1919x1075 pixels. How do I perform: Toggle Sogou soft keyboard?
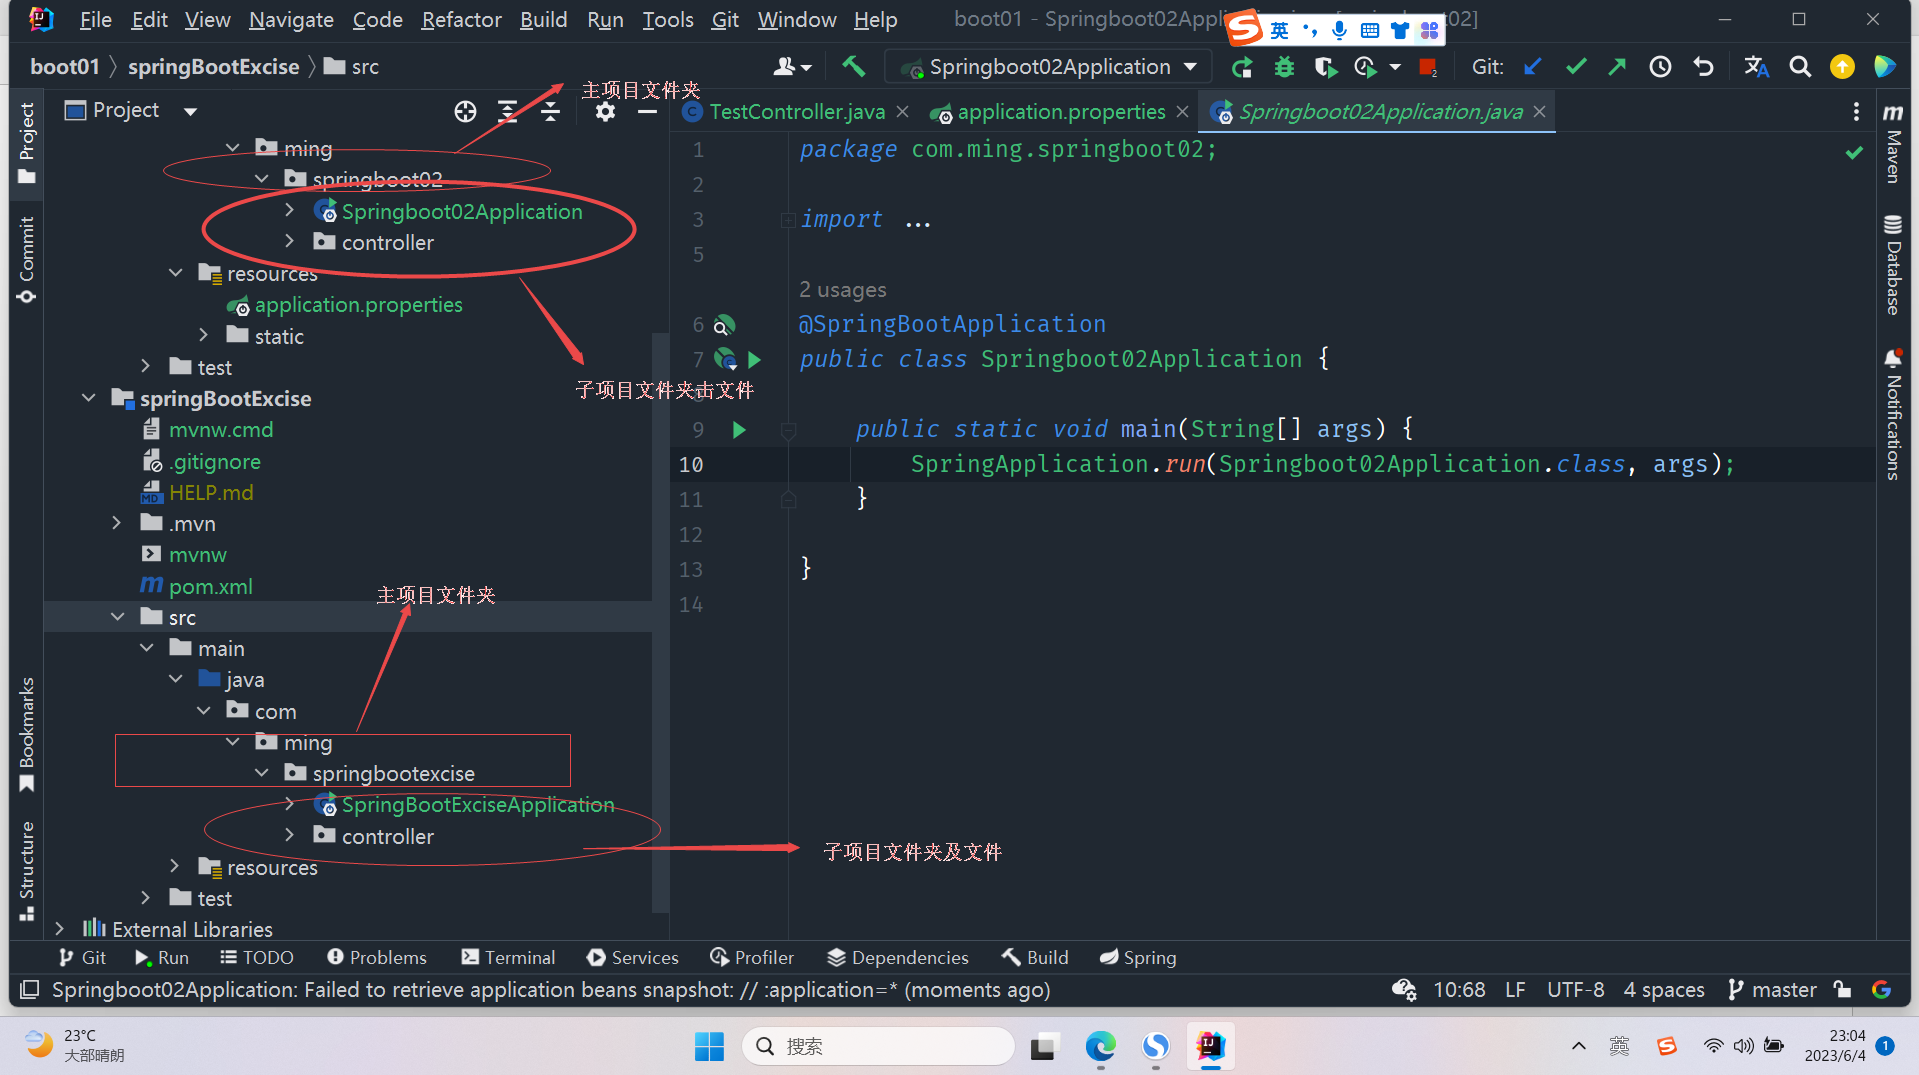pos(1370,31)
